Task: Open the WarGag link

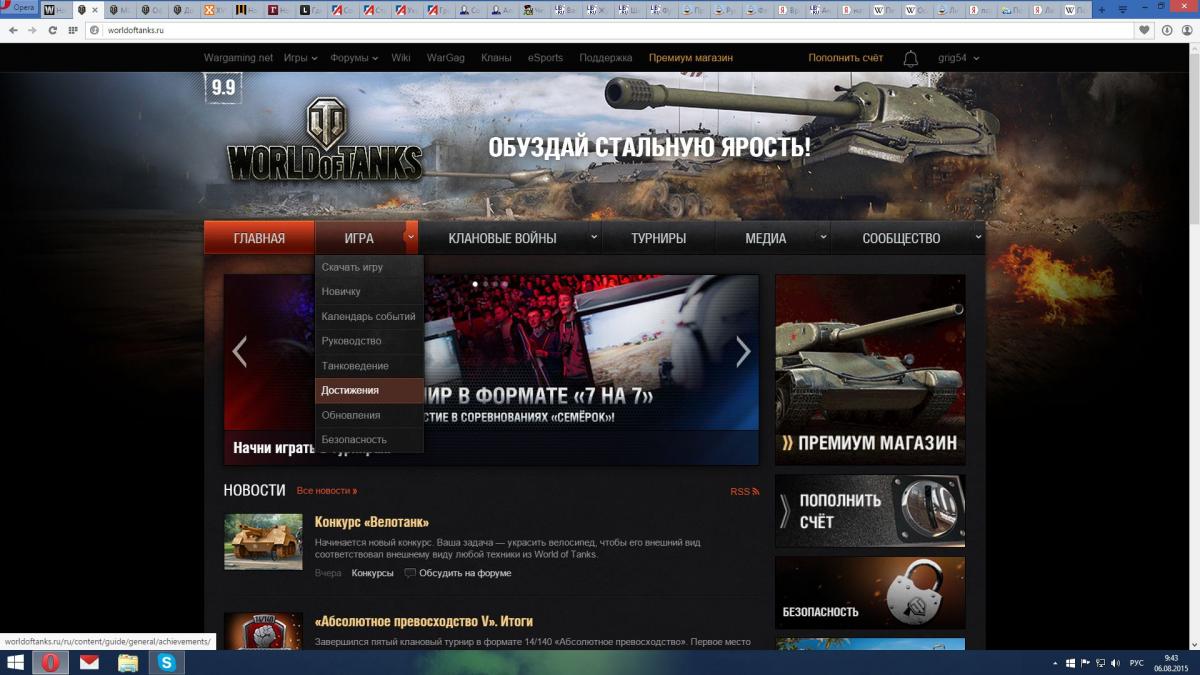Action: click(x=446, y=58)
